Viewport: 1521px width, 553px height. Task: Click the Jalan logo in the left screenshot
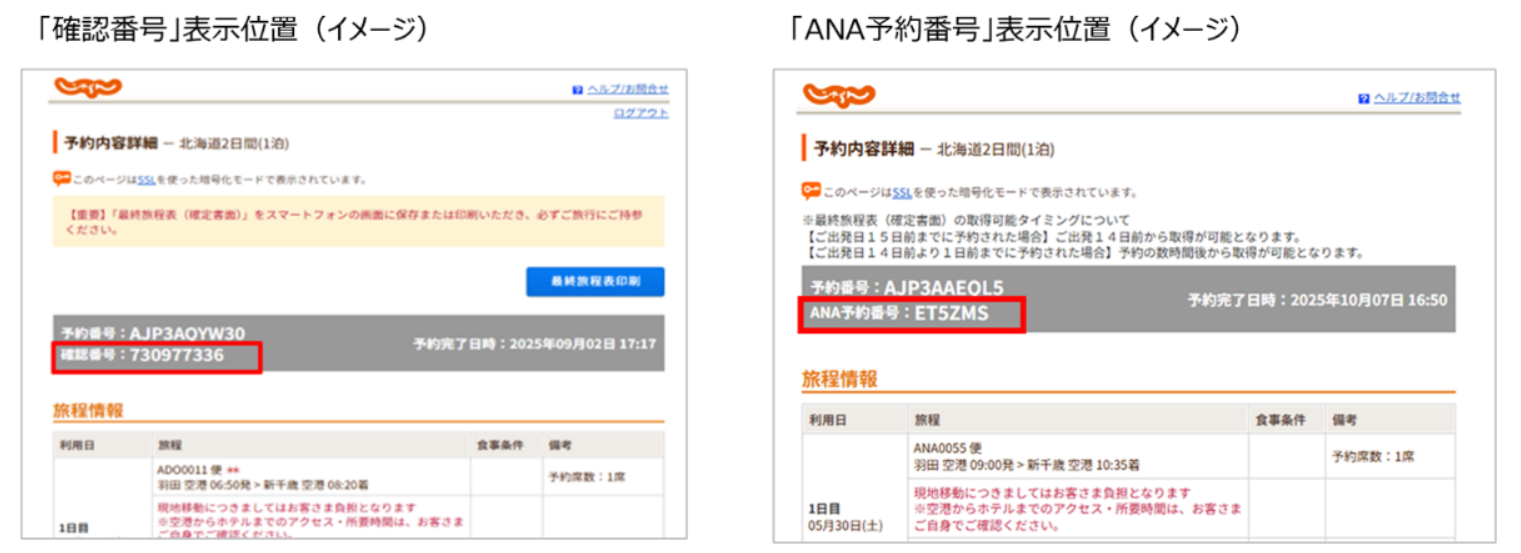[x=87, y=88]
